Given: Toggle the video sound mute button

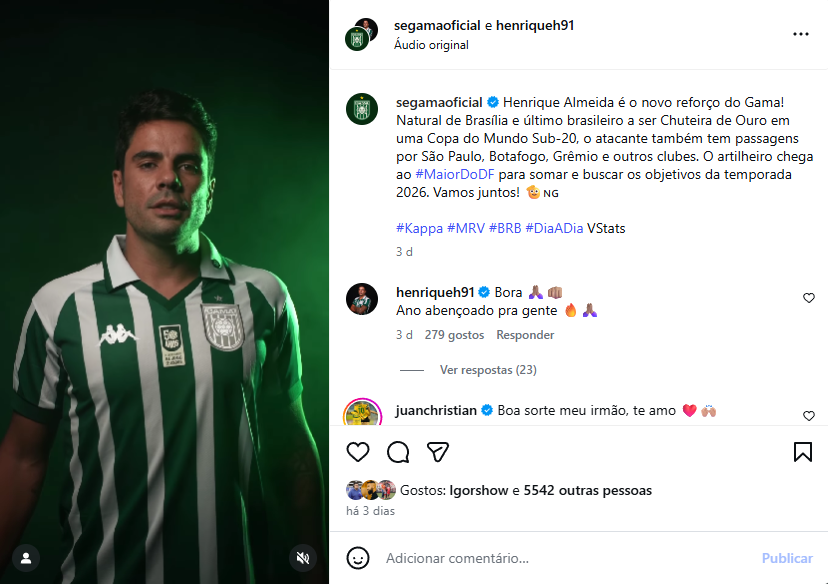Looking at the screenshot, I should point(302,557).
